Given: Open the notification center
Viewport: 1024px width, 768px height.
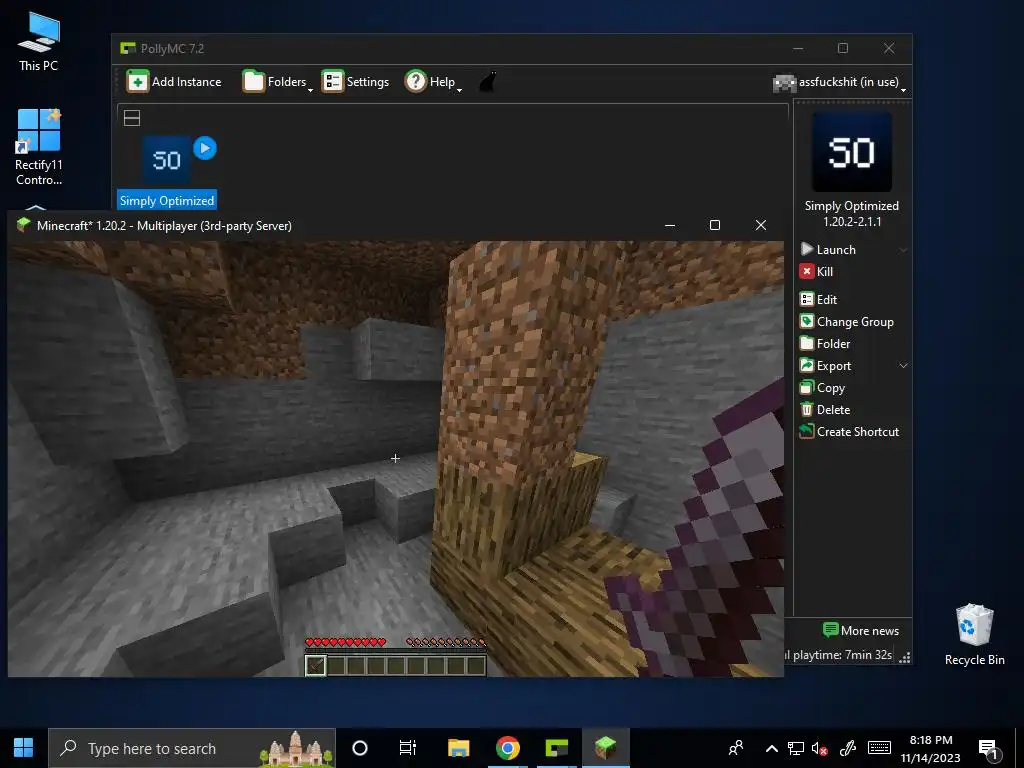Looking at the screenshot, I should pyautogui.click(x=988, y=749).
